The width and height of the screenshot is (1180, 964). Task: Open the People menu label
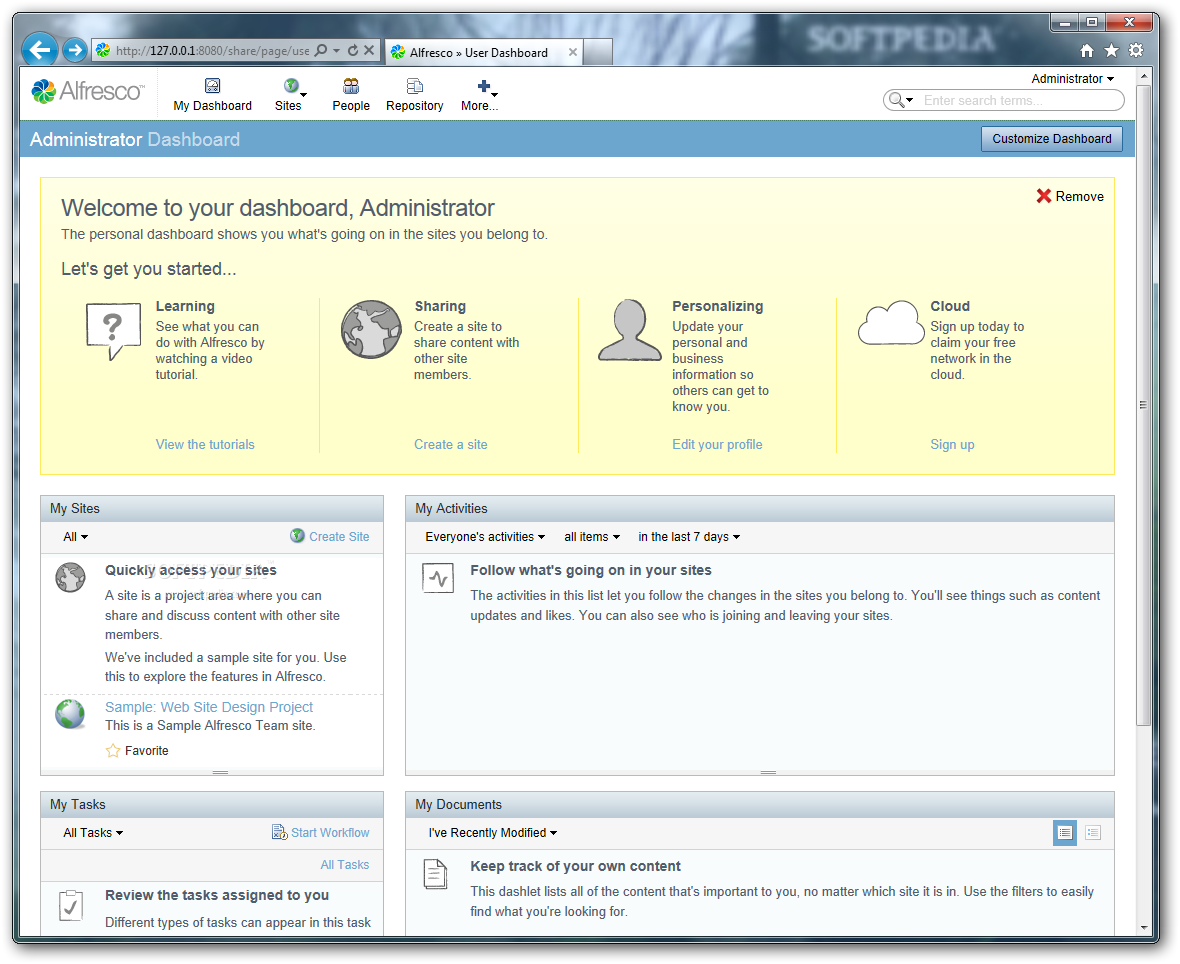351,105
